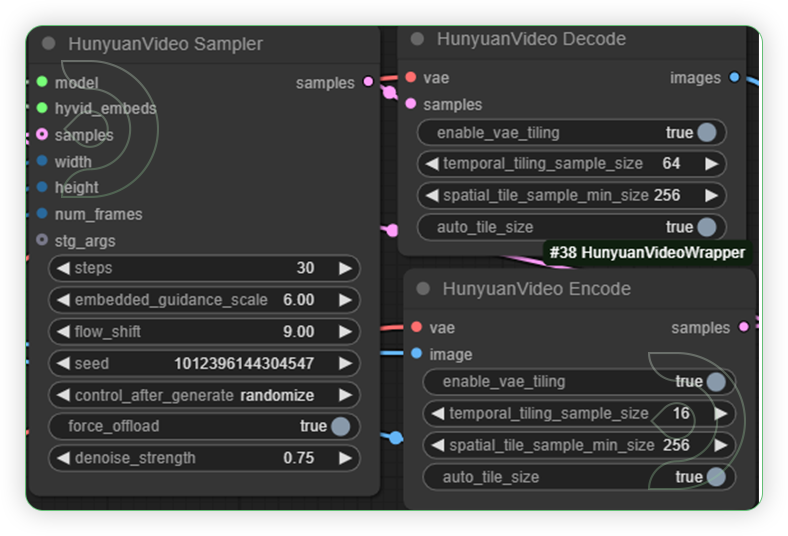Increase seed with the right arrow
The image size is (788, 536).
(345, 363)
